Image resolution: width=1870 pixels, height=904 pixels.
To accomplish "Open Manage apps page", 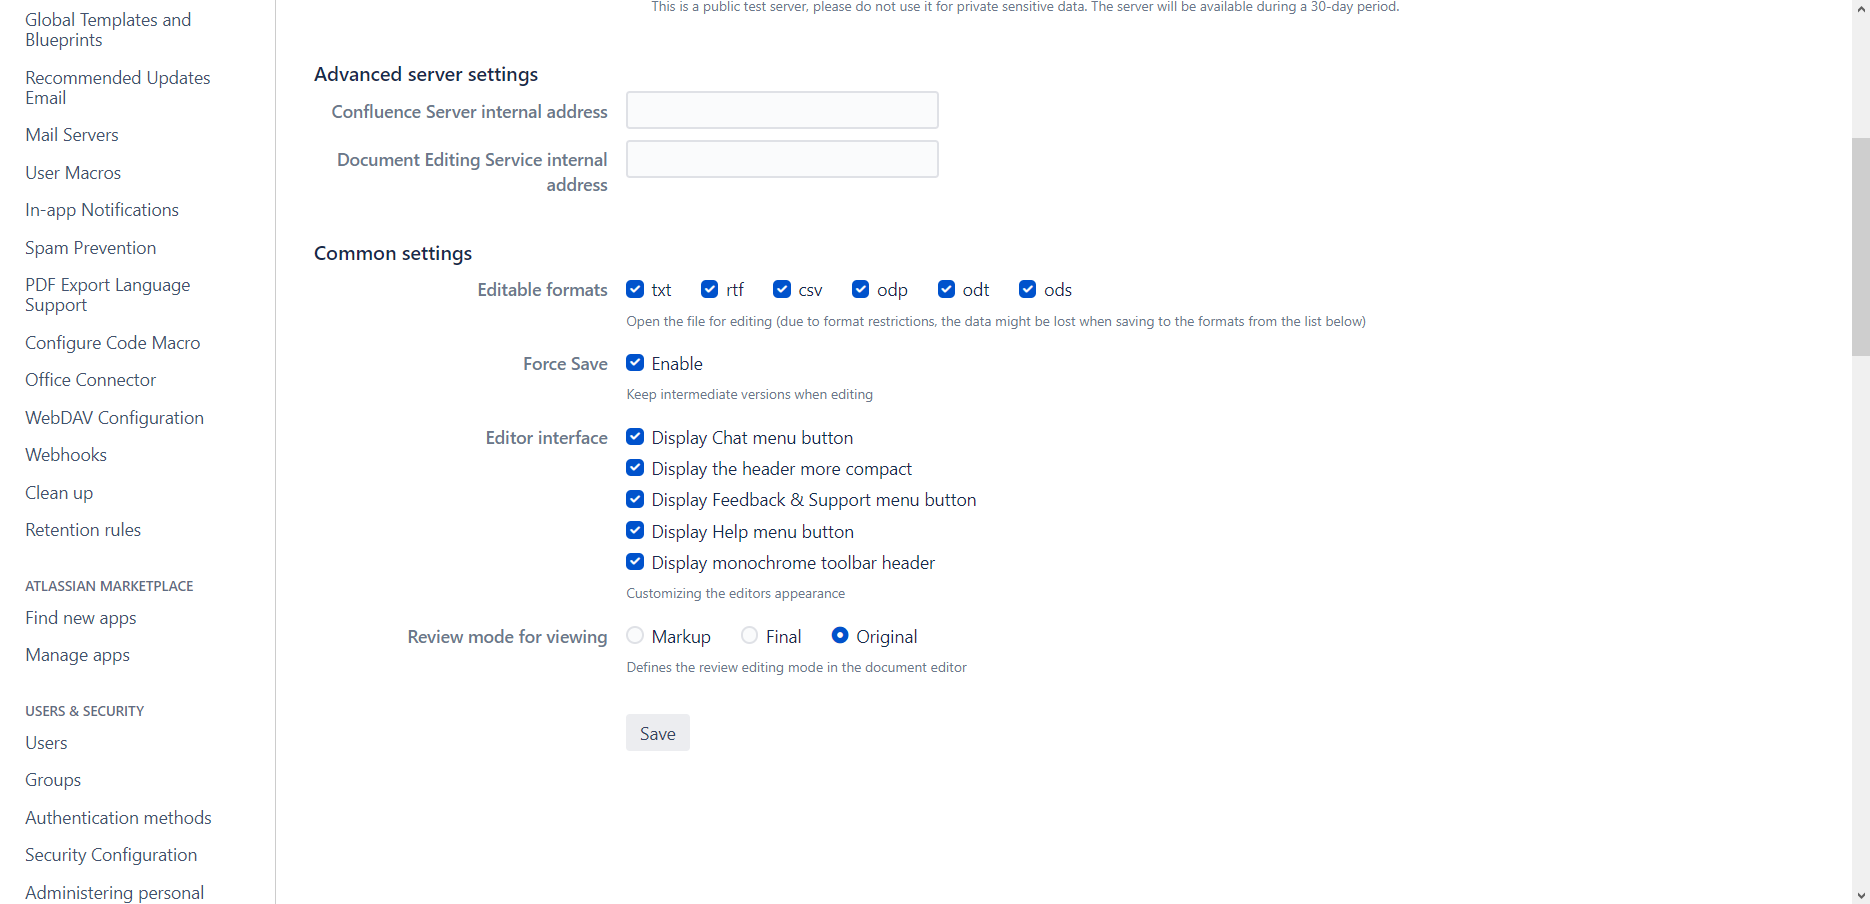I will [78, 655].
